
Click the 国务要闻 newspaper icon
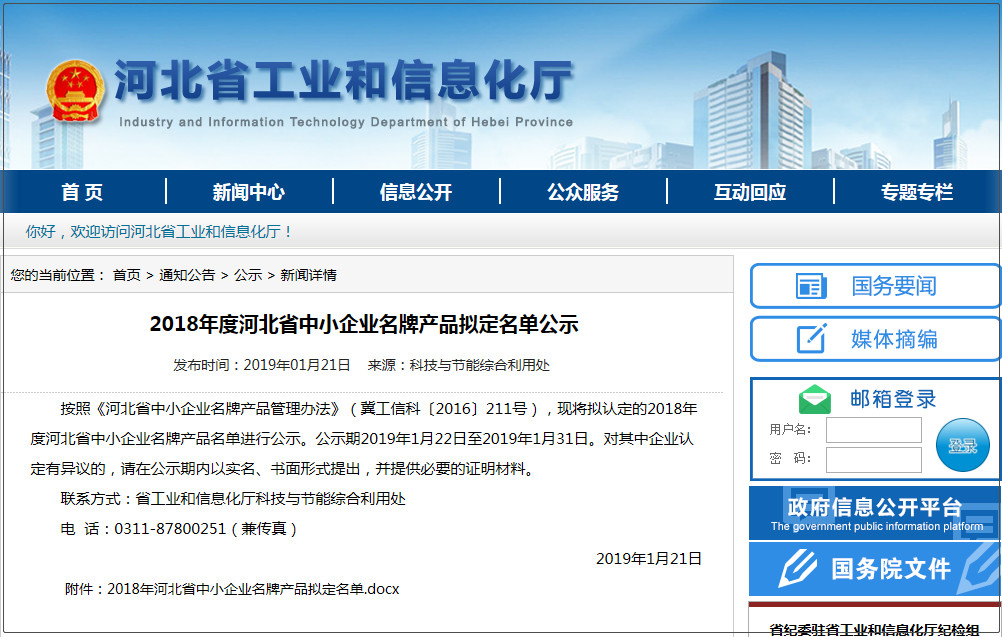[811, 286]
